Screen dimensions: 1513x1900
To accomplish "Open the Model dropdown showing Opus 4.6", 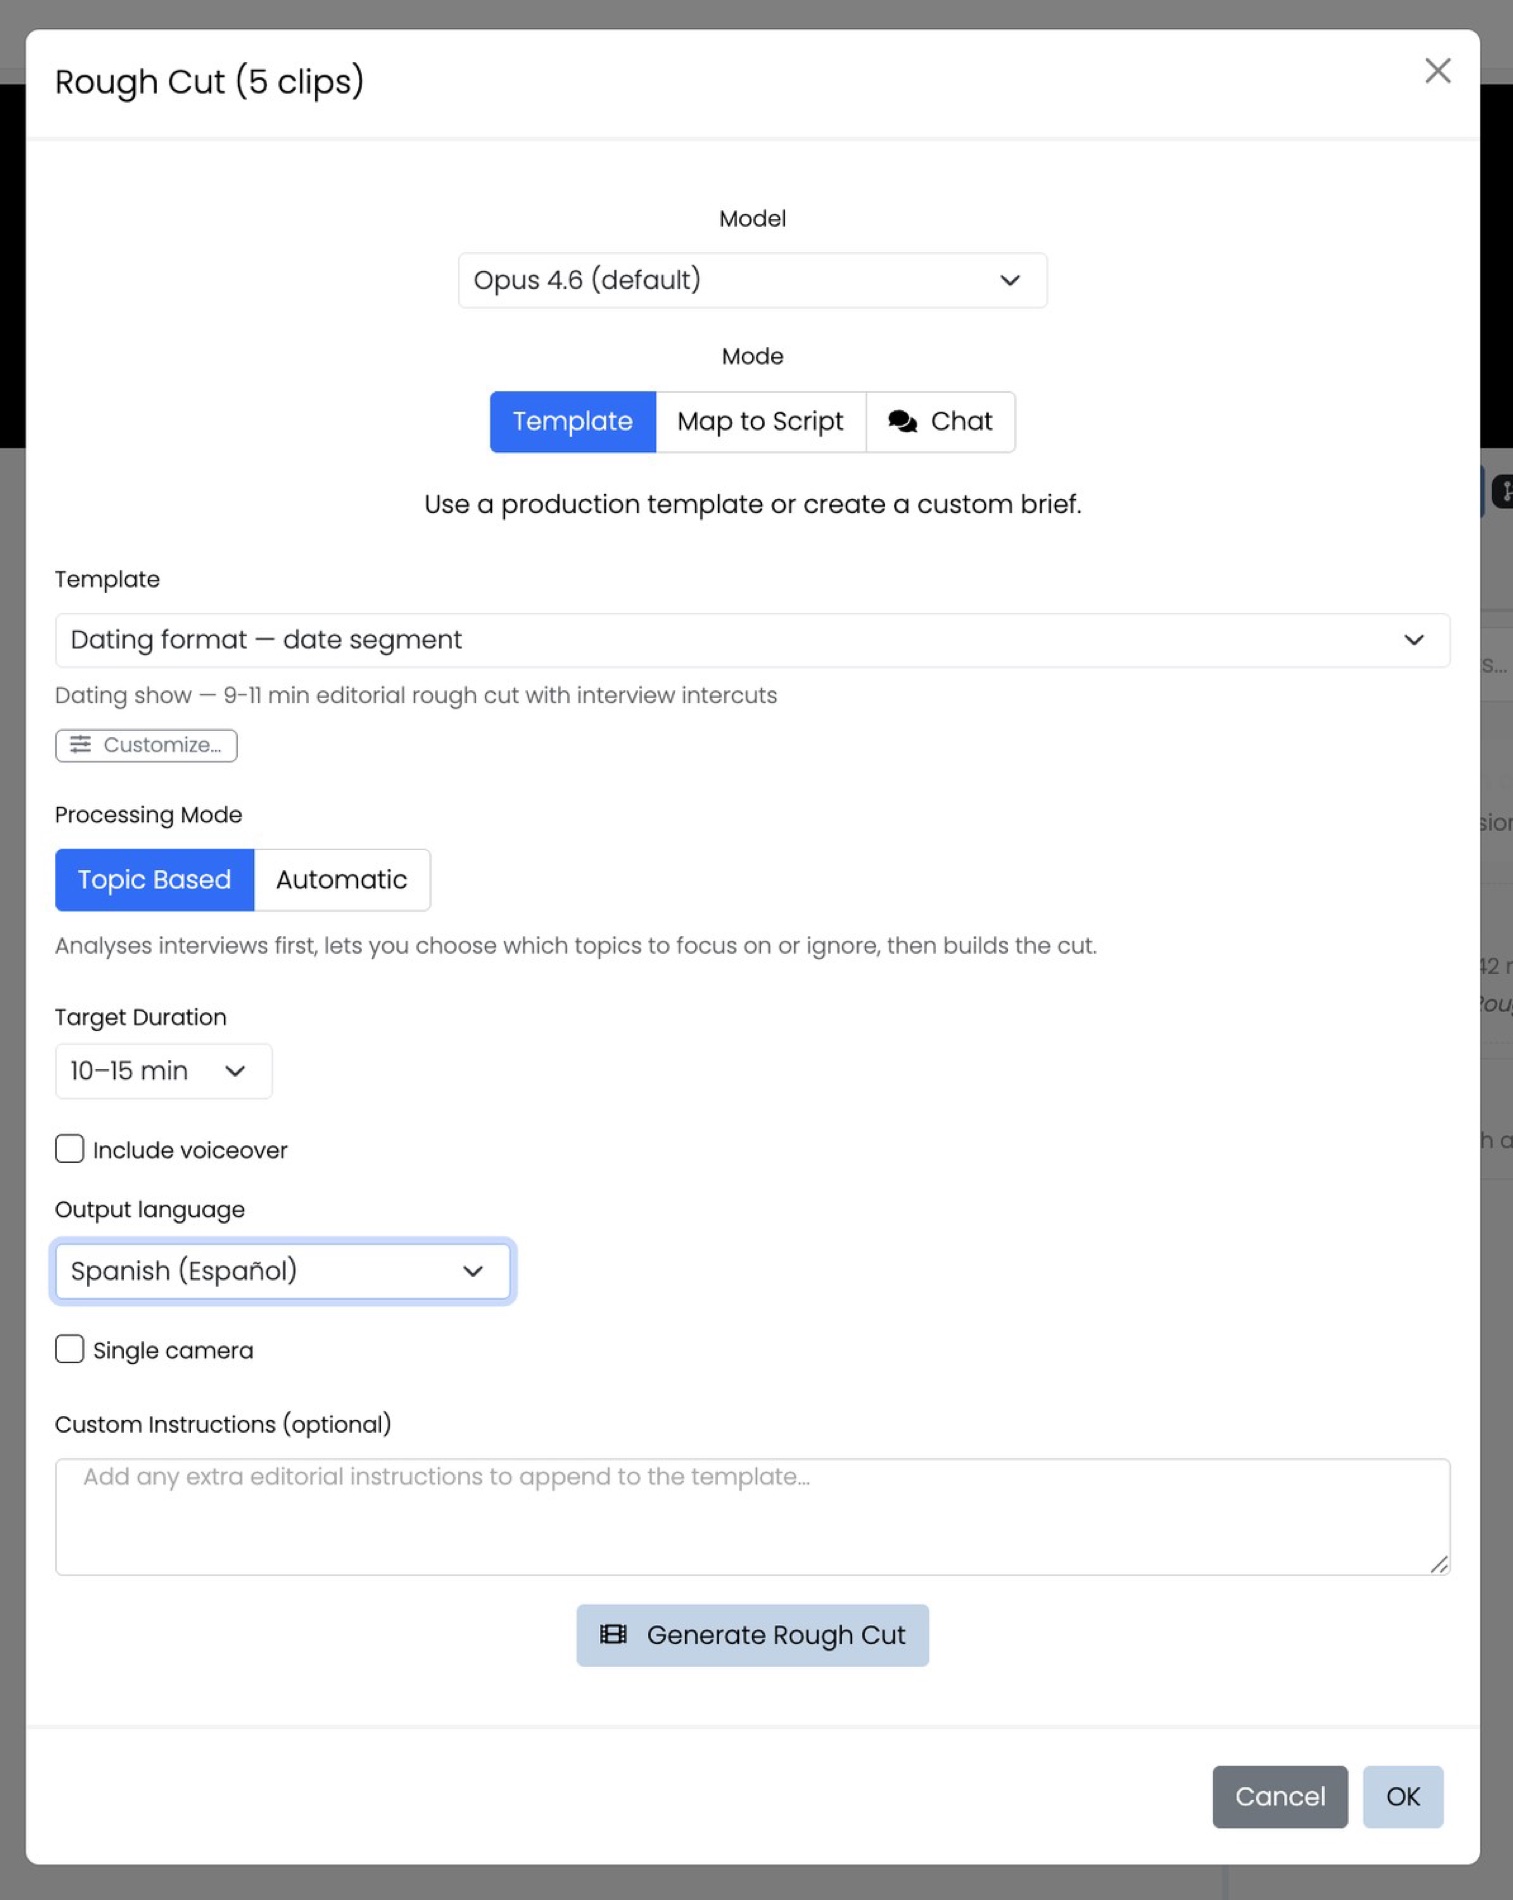I will (752, 280).
